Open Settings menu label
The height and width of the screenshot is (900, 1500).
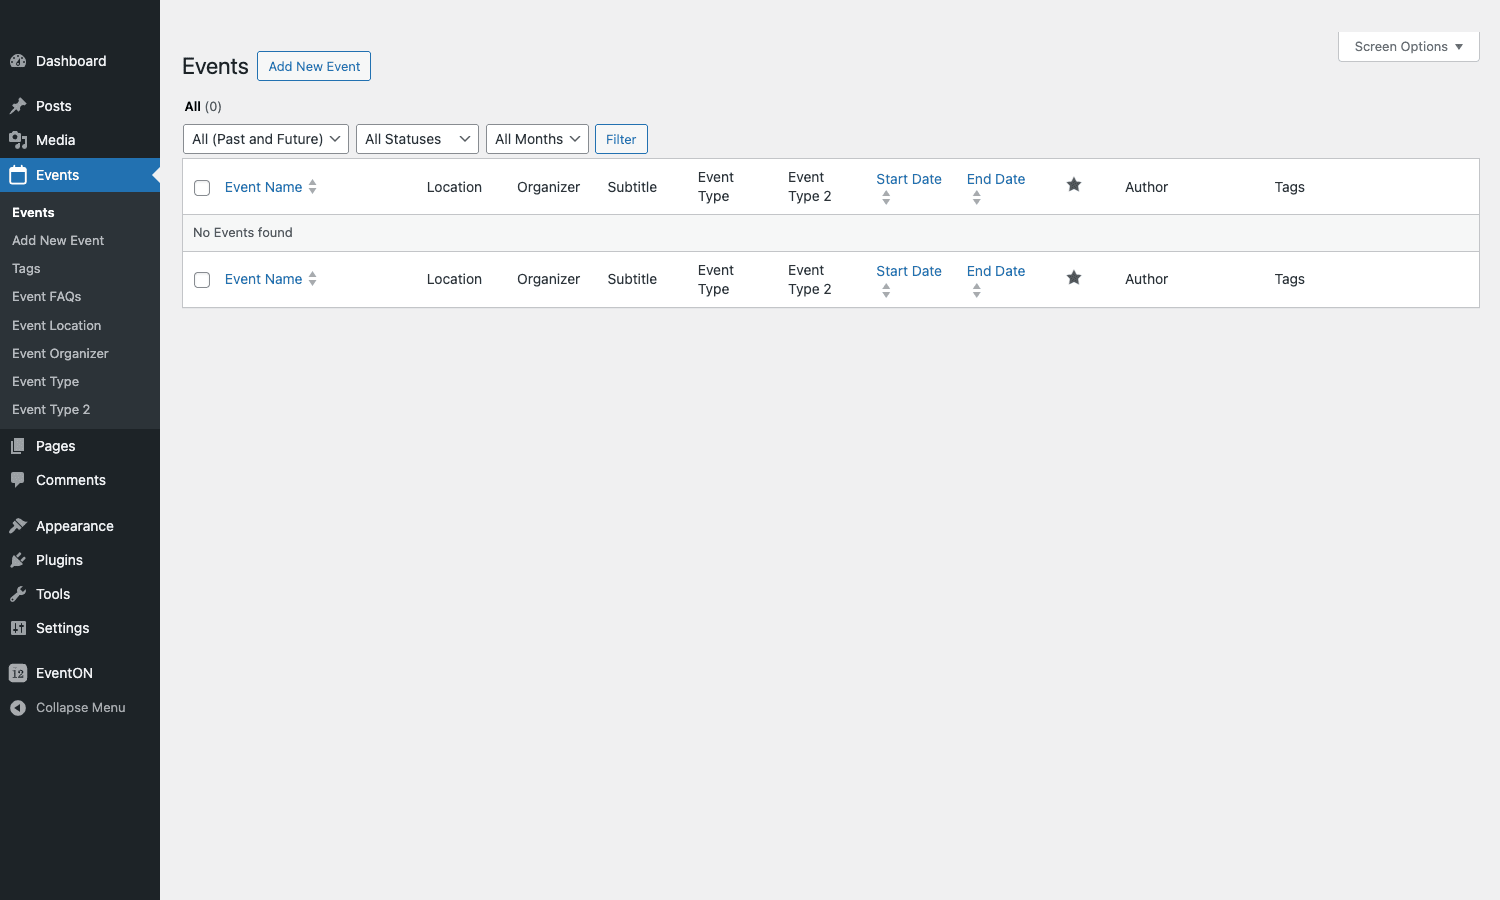click(x=63, y=628)
